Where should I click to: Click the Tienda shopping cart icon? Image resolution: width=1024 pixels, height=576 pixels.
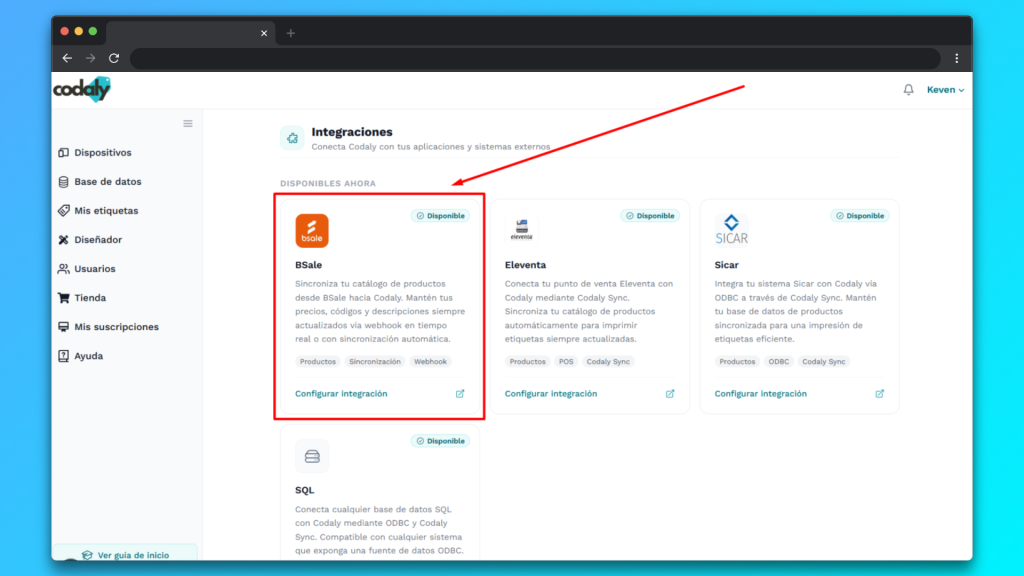(x=63, y=298)
